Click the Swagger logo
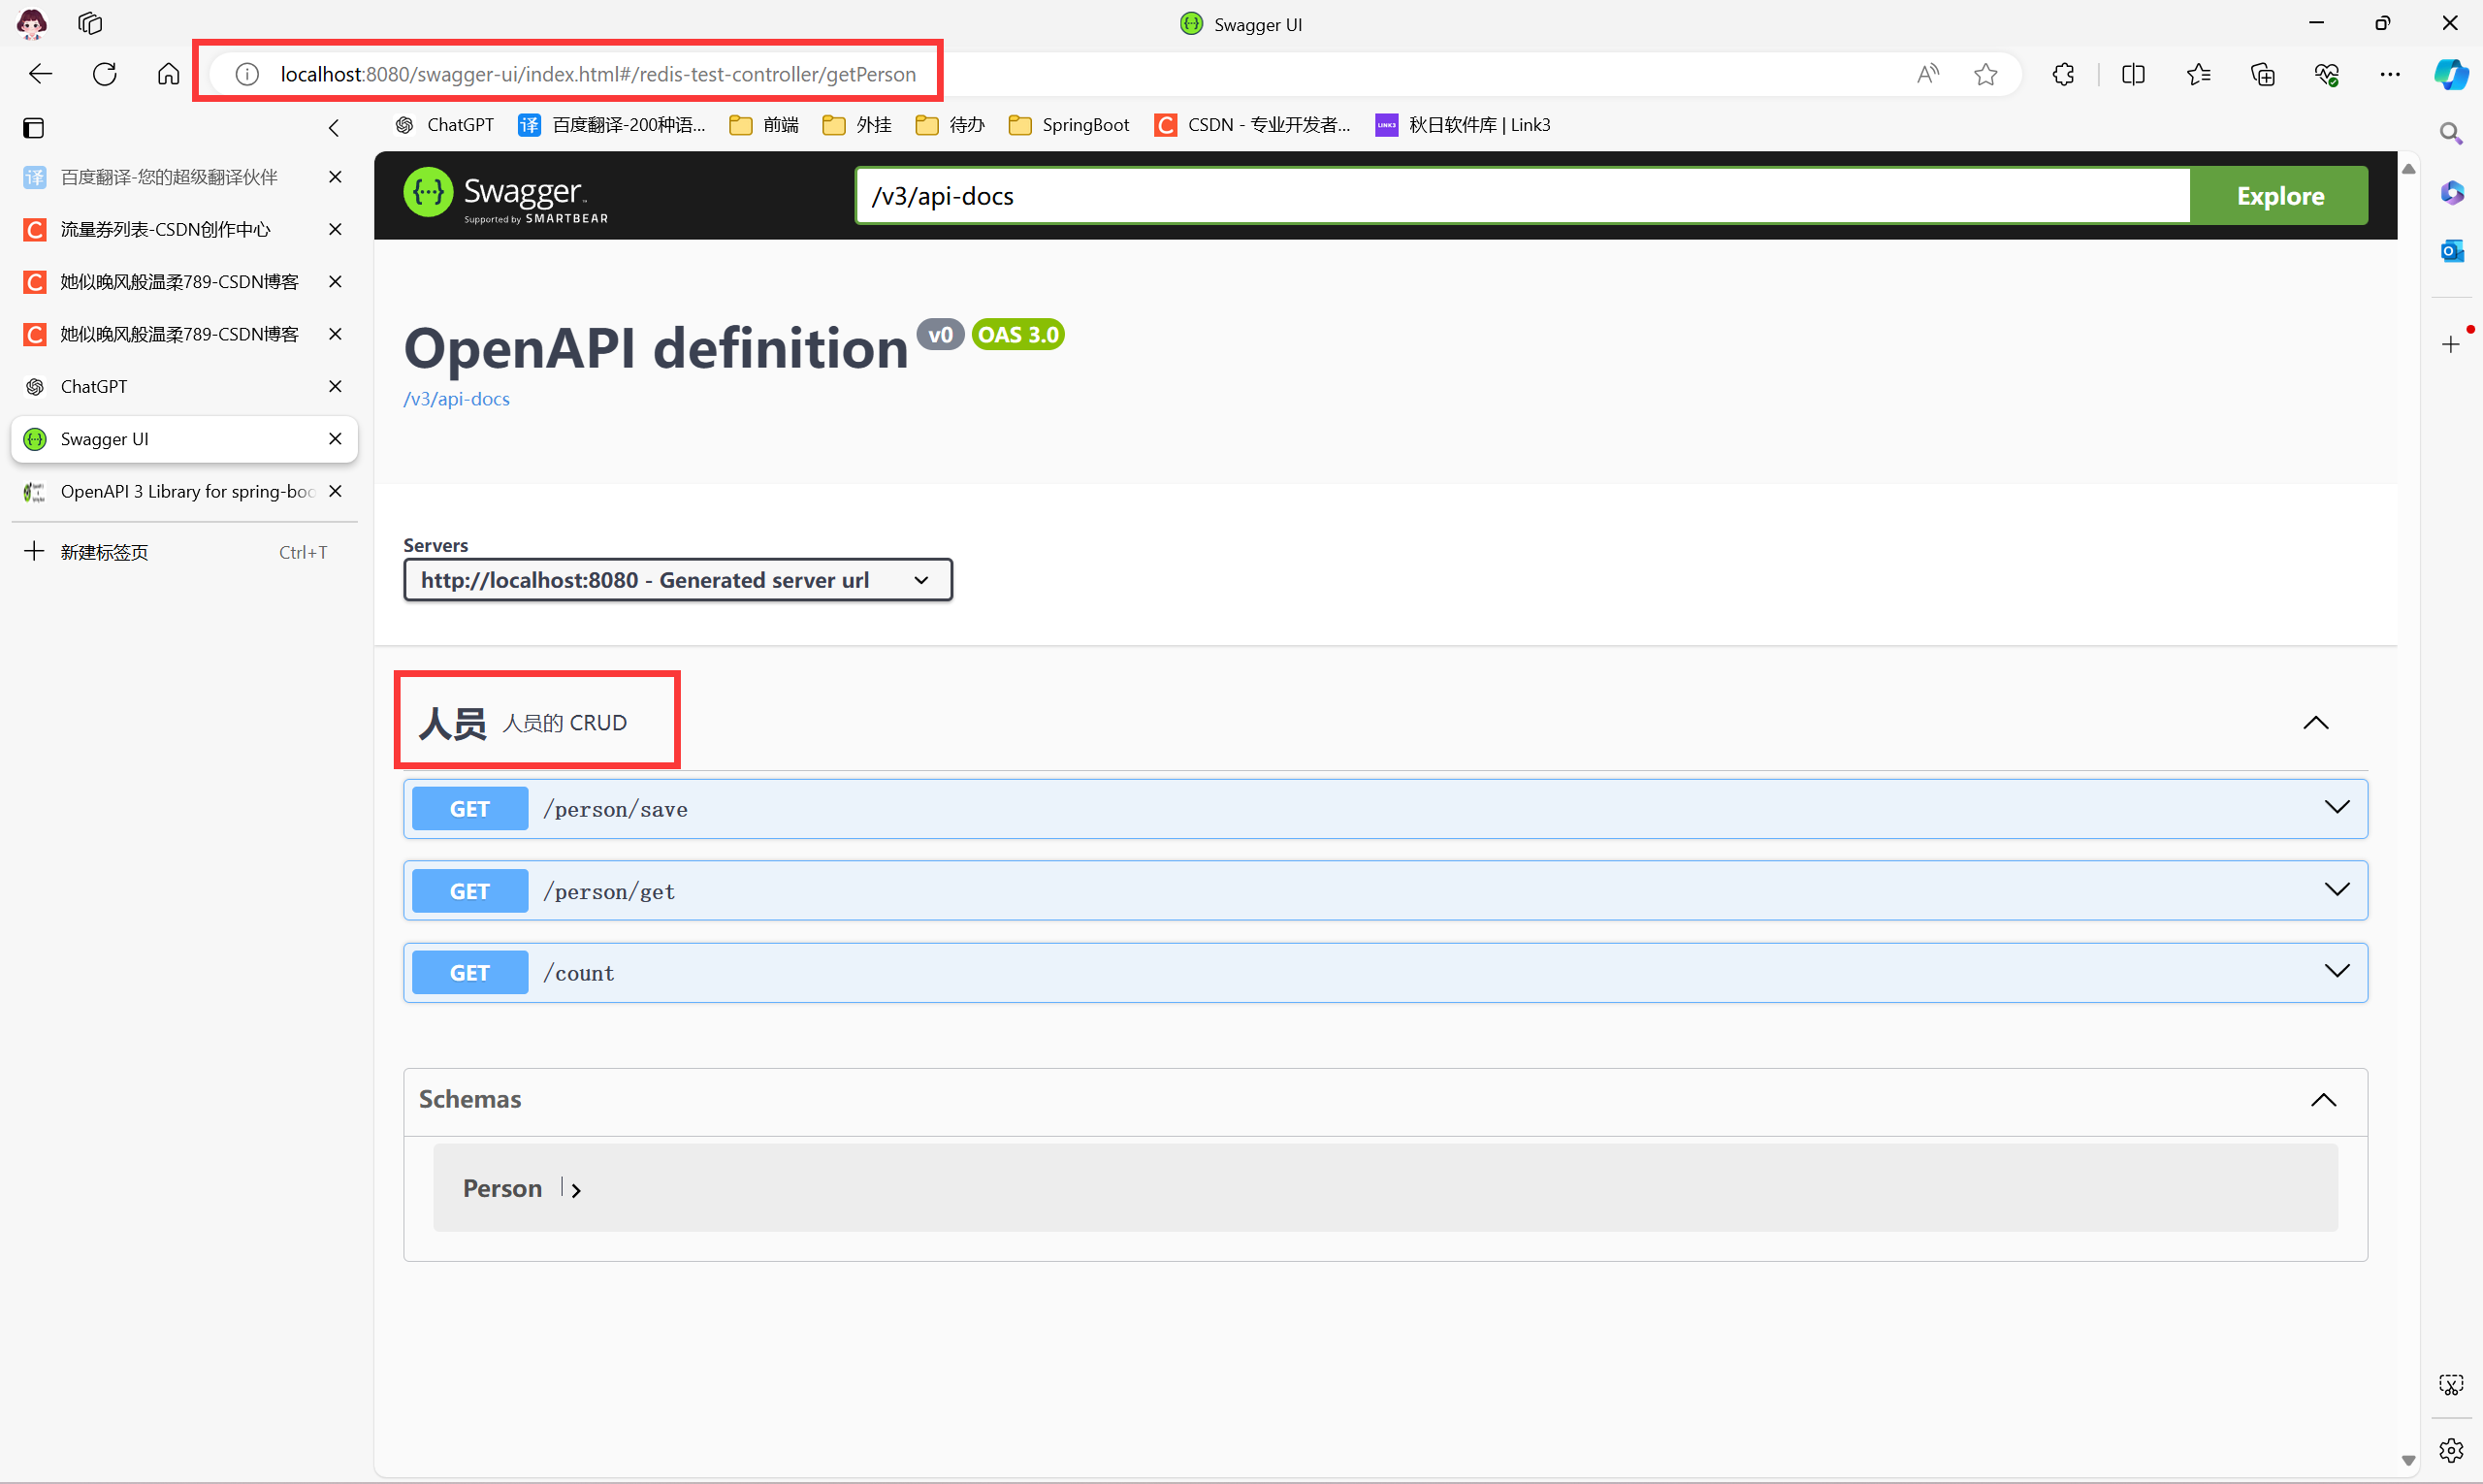 (506, 195)
